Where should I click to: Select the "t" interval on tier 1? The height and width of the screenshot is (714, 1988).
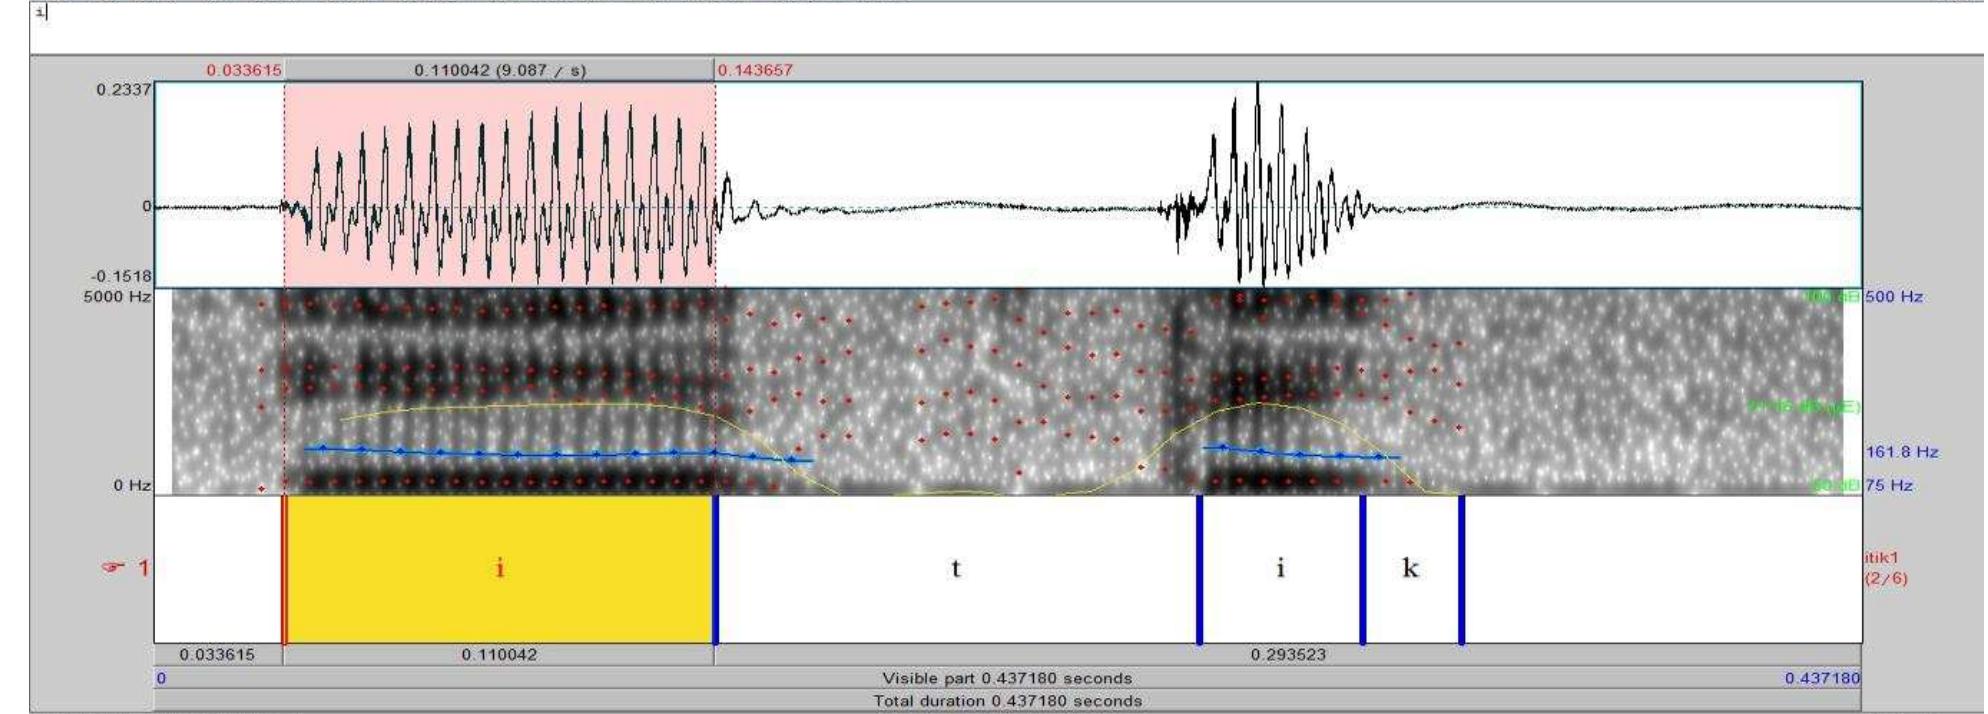(956, 569)
